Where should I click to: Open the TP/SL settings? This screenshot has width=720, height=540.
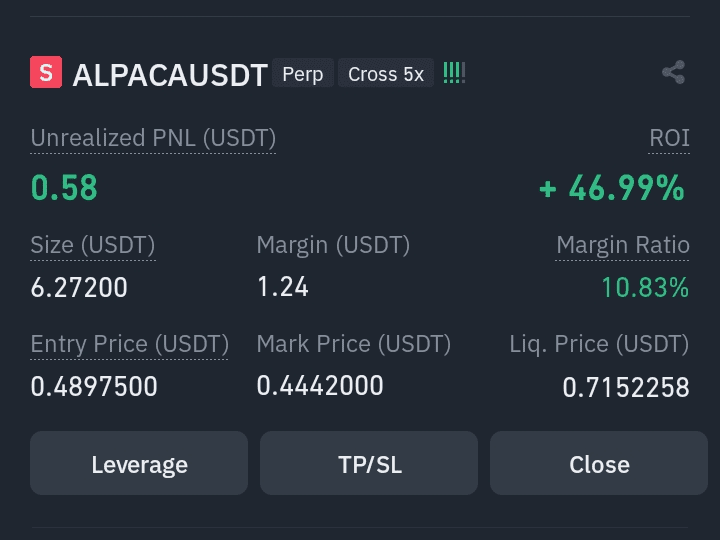[x=369, y=463]
